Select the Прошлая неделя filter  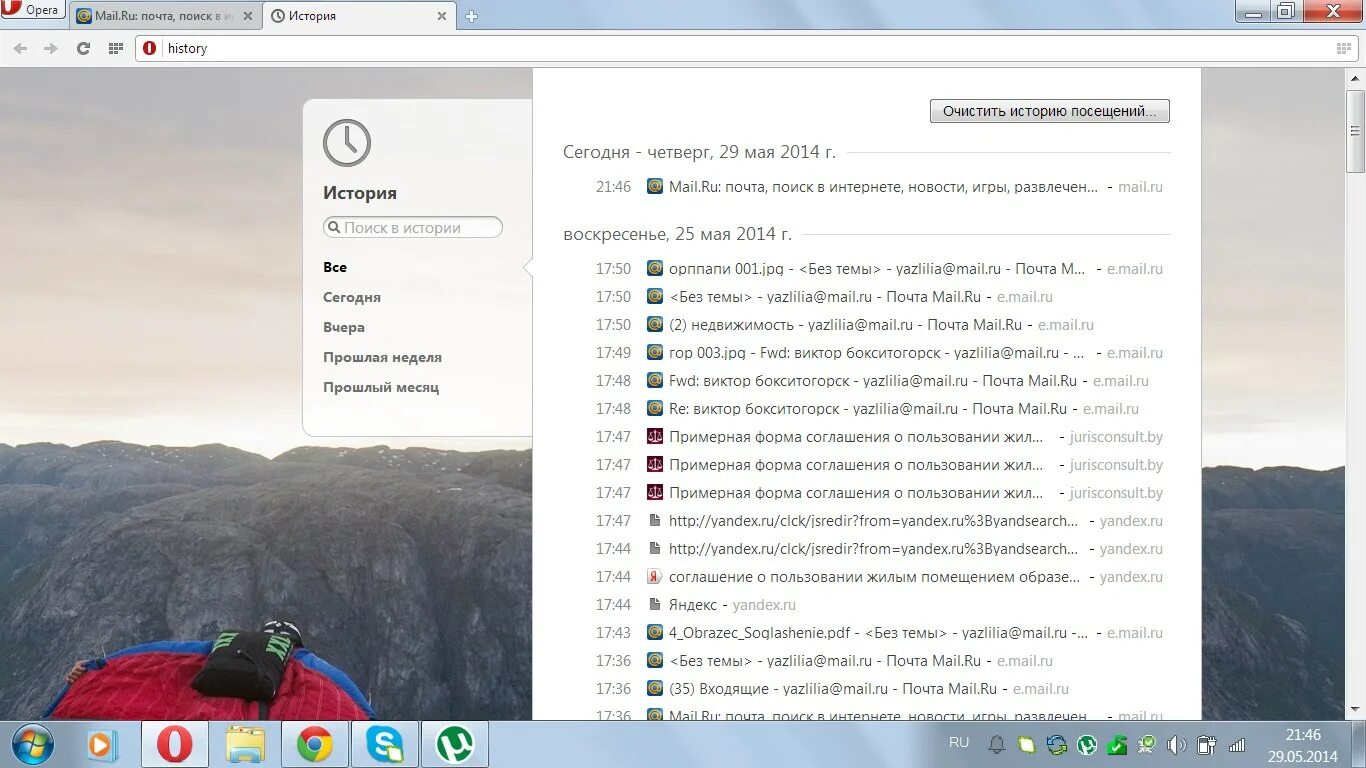click(382, 357)
